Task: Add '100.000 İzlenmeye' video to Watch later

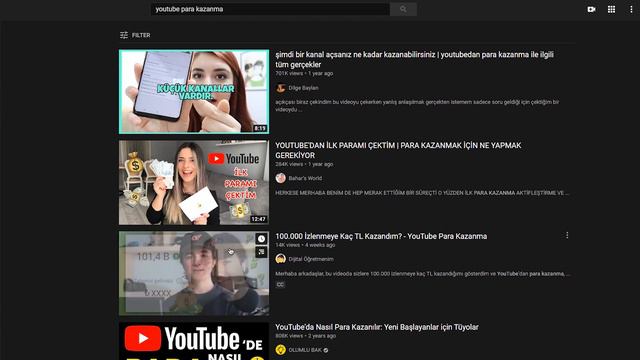Action: click(x=261, y=239)
